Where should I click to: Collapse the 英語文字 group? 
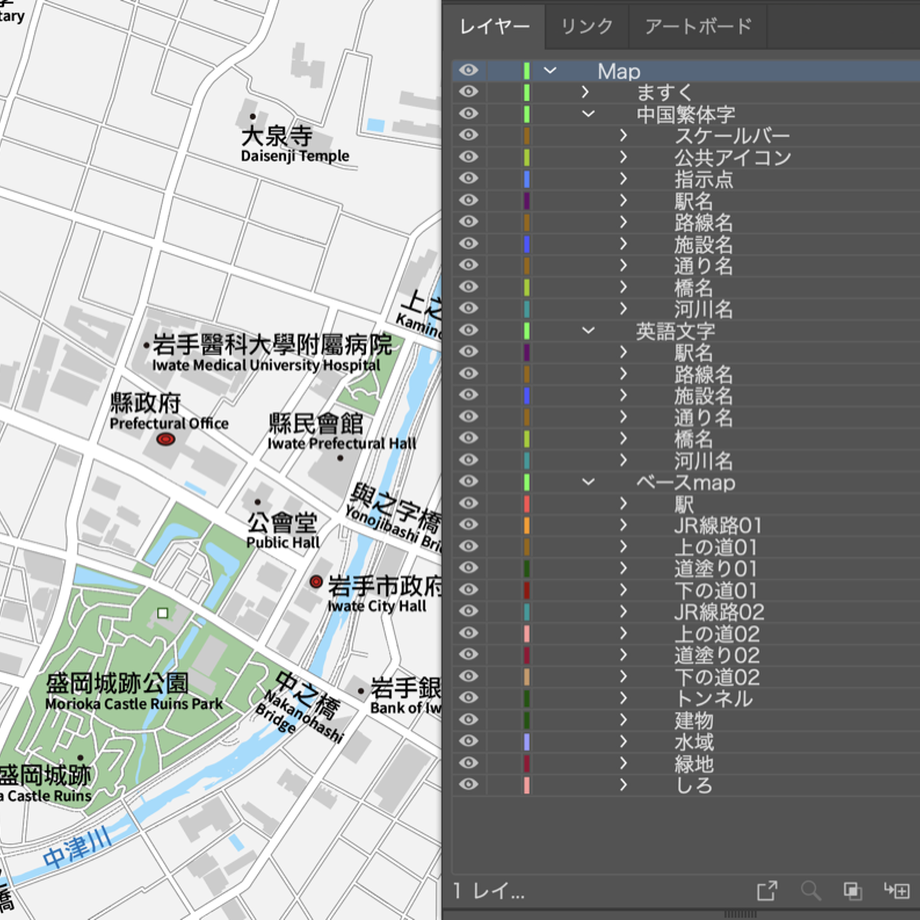[x=588, y=330]
